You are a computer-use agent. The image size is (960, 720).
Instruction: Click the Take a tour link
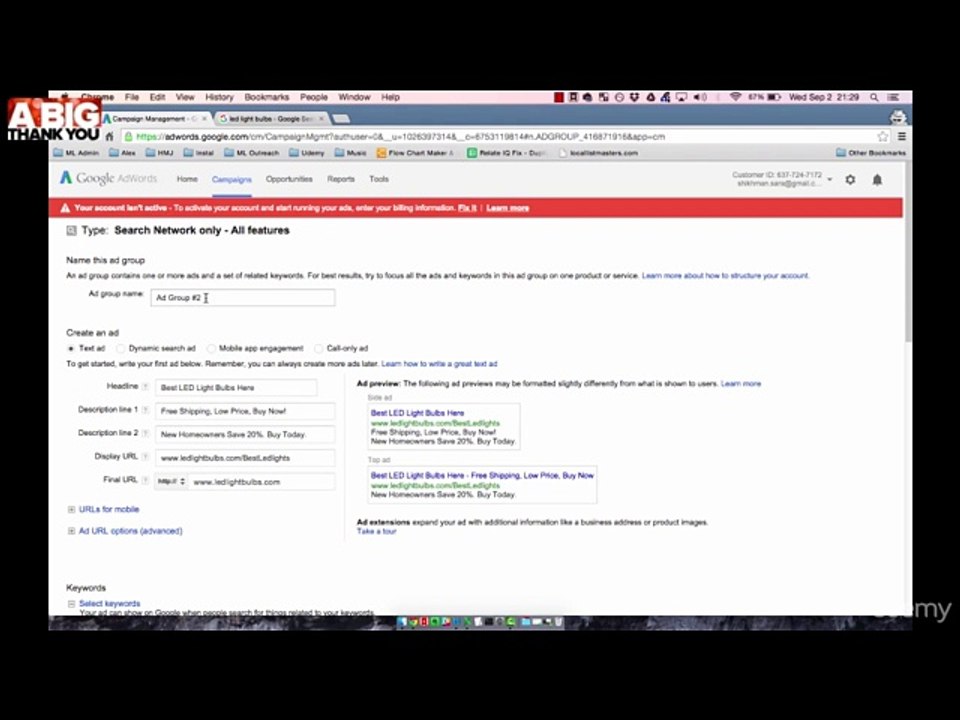[377, 531]
